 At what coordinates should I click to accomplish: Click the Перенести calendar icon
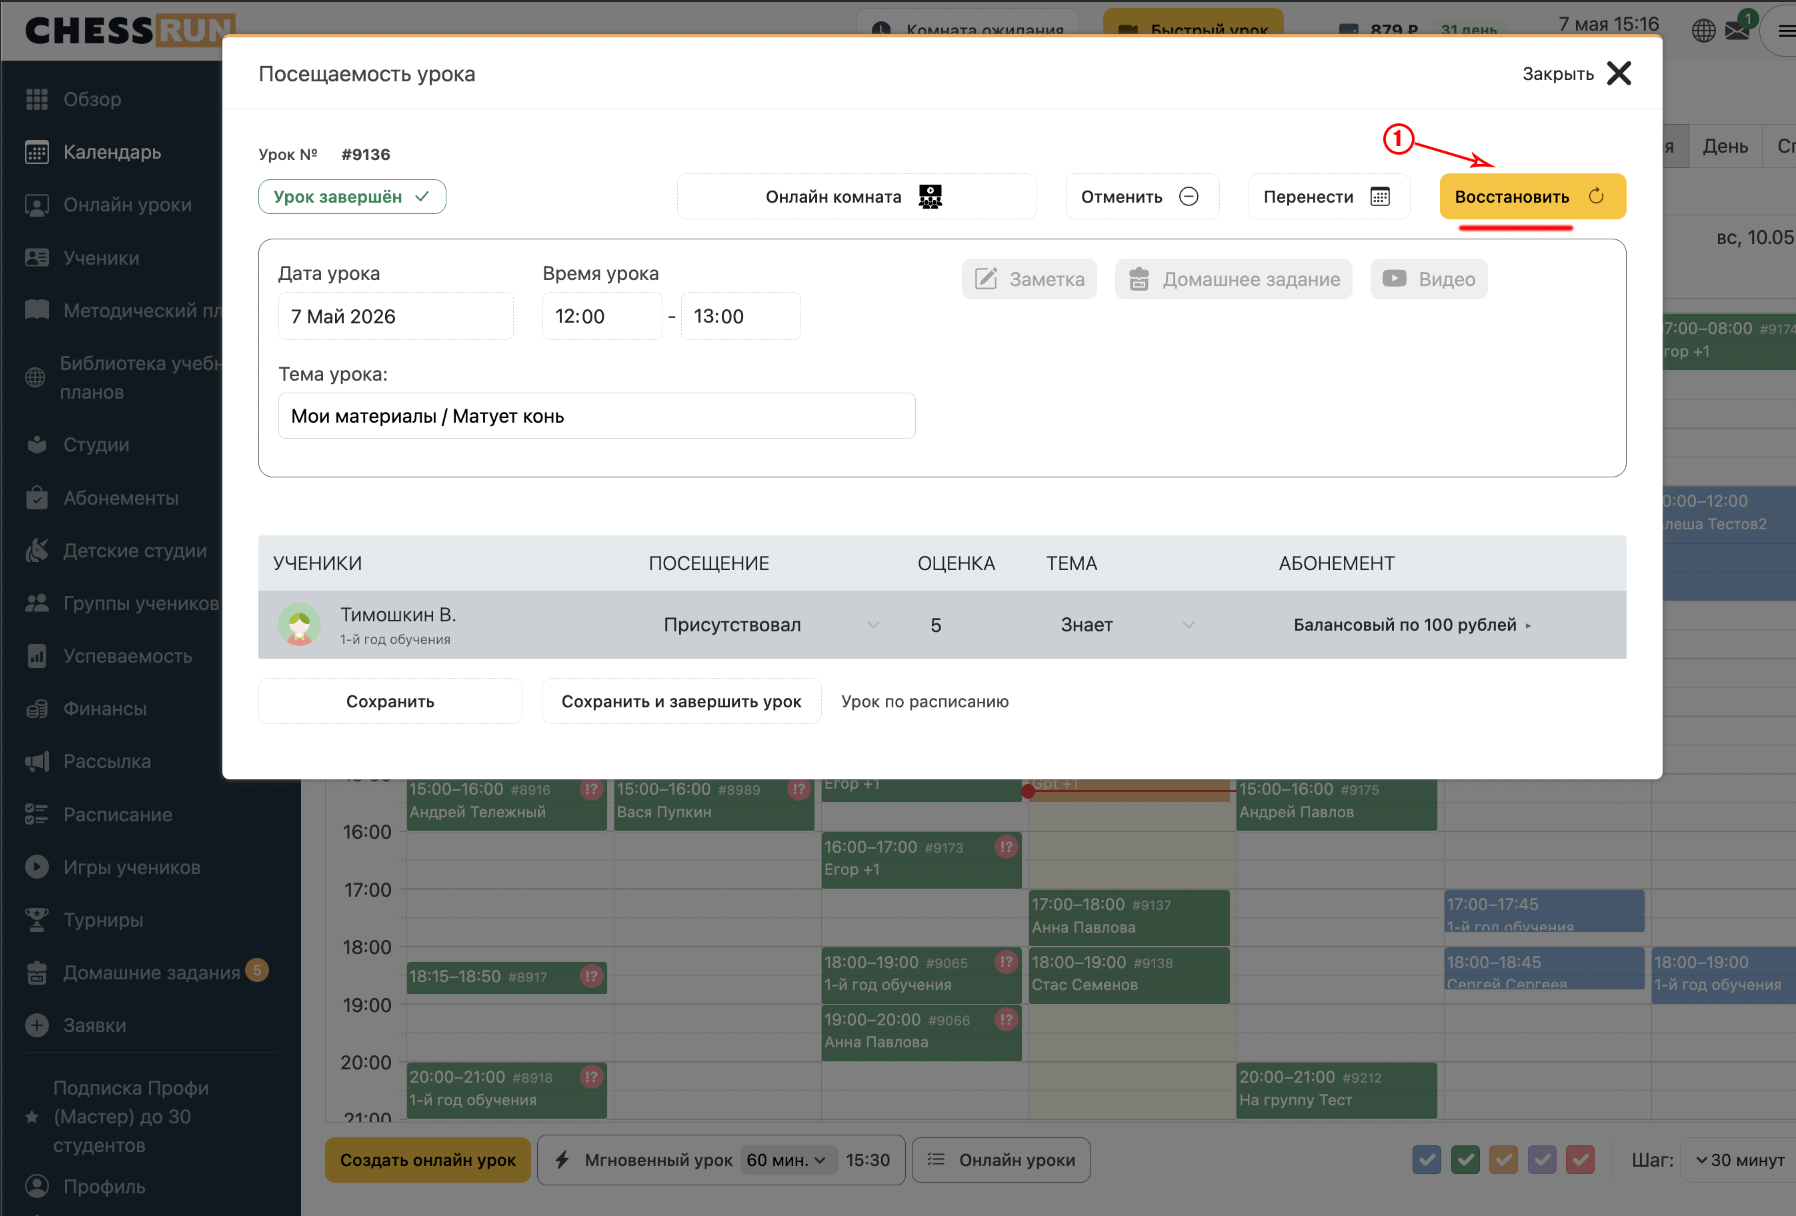[x=1380, y=196]
